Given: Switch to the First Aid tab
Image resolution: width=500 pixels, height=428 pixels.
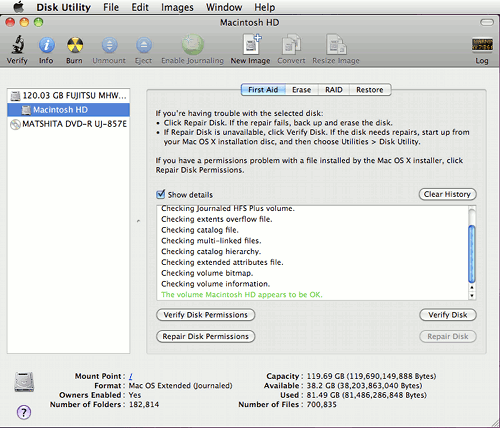Looking at the screenshot, I should pos(263,90).
